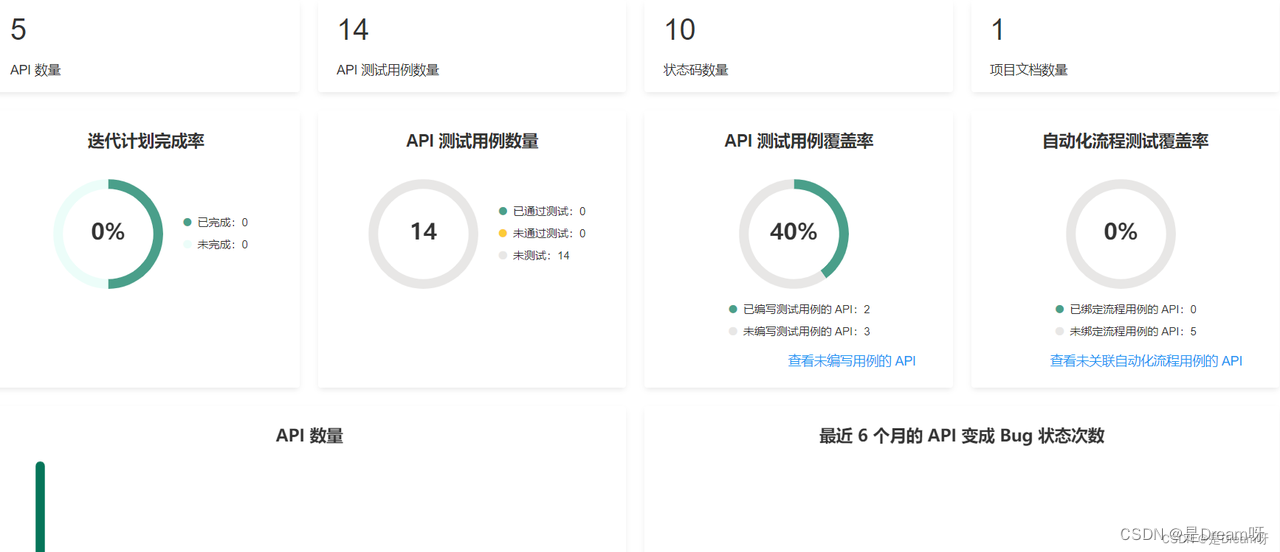Screen dimensions: 1280x552
Task: Click the label '项目文档数量'
Action: (x=1029, y=70)
